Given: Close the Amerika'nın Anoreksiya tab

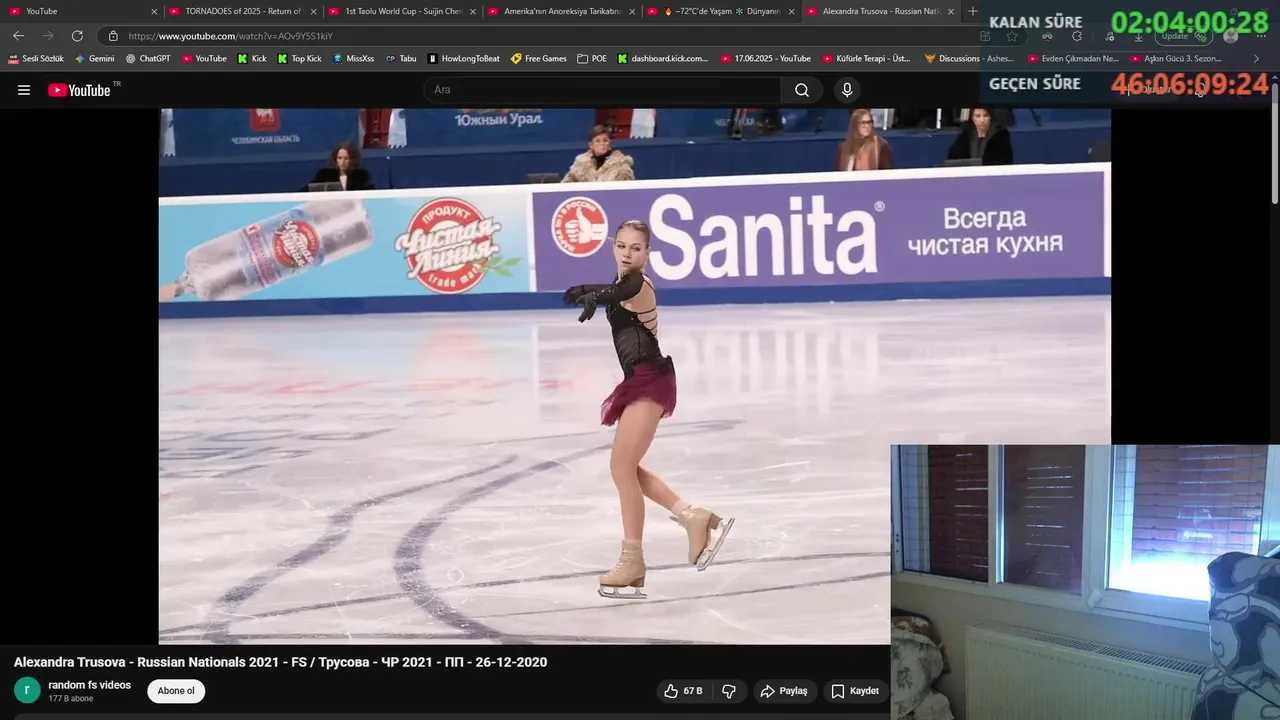Looking at the screenshot, I should [632, 12].
